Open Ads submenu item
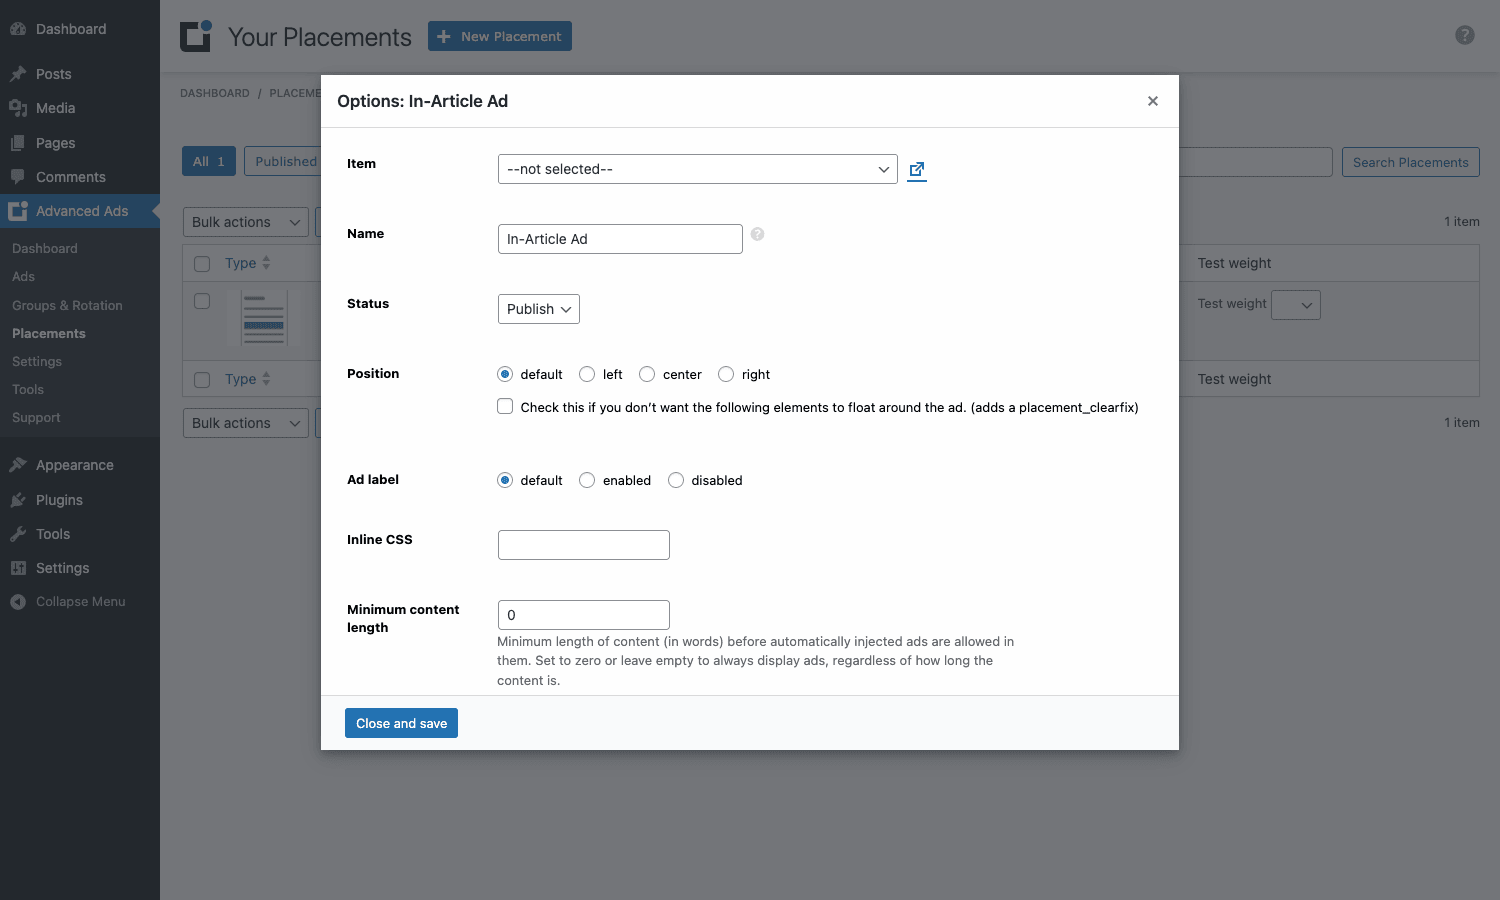Image resolution: width=1500 pixels, height=900 pixels. click(x=23, y=276)
